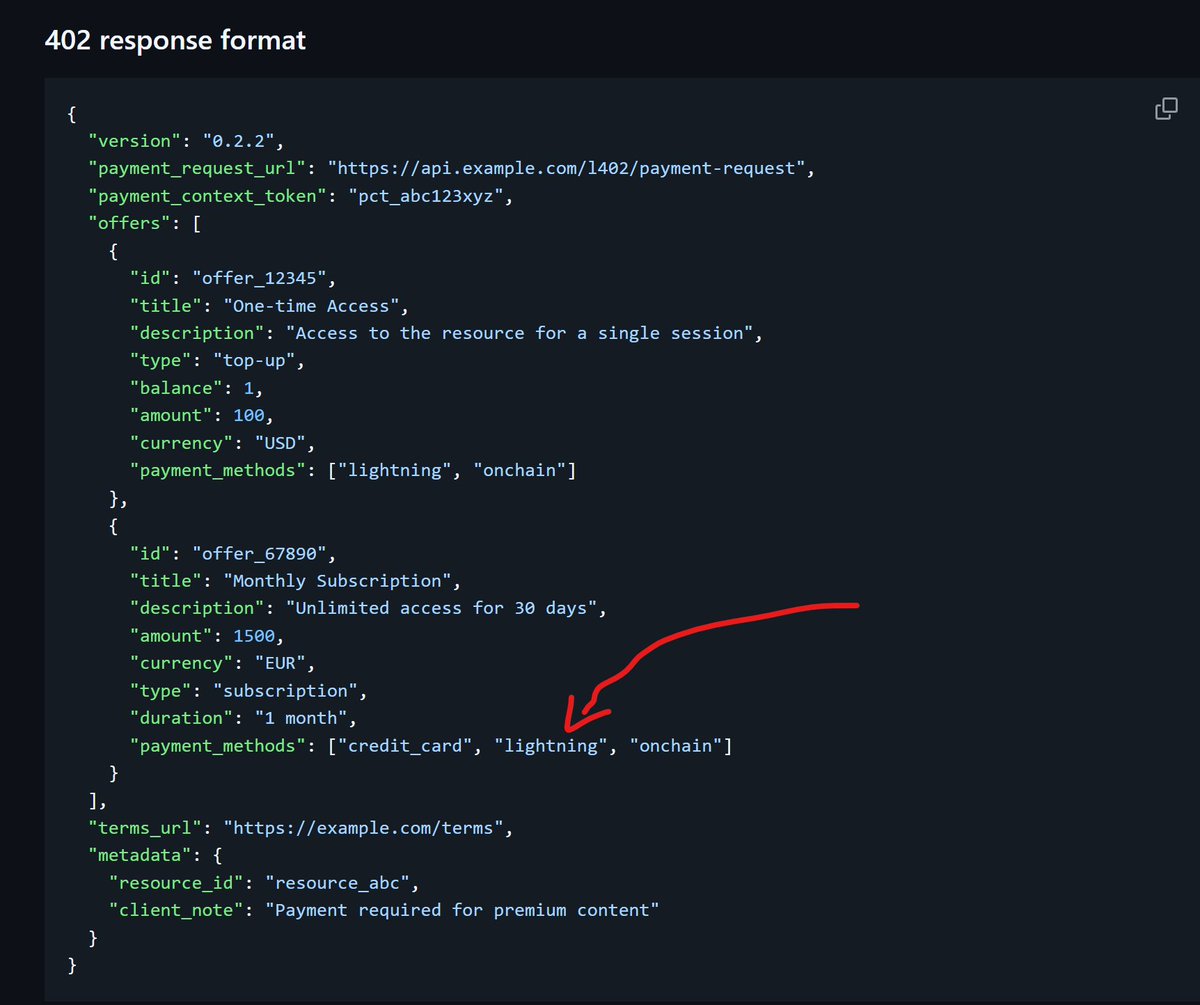Click "onchain" in the first offer's payment methods
This screenshot has width=1200, height=1005.
tap(520, 471)
